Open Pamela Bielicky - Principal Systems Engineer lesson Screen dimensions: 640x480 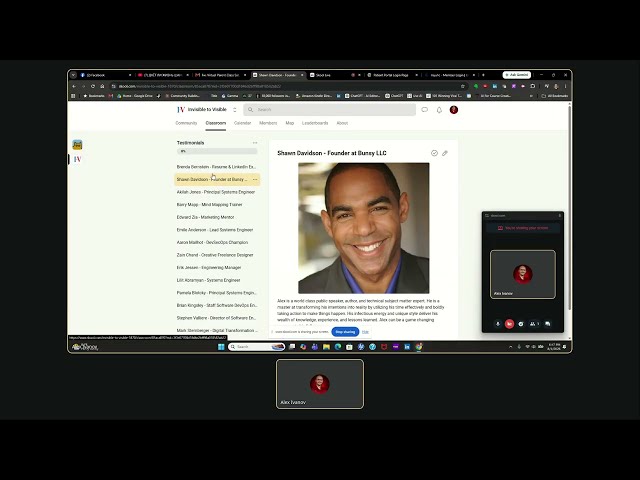click(216, 293)
